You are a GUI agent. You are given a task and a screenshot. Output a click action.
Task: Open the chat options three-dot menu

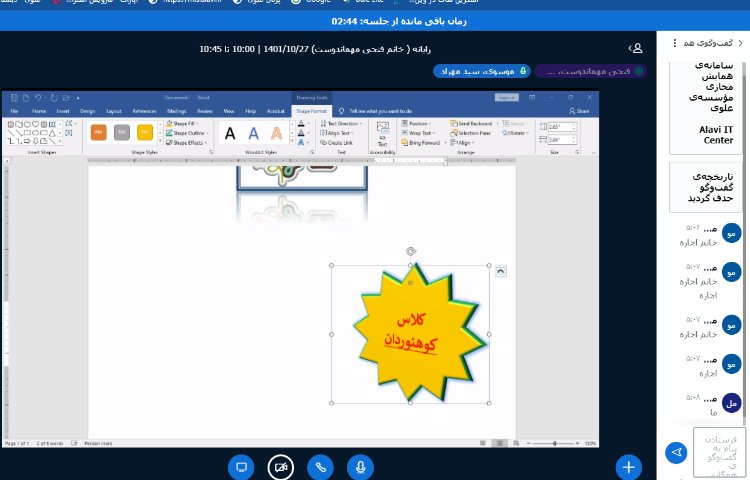click(674, 43)
